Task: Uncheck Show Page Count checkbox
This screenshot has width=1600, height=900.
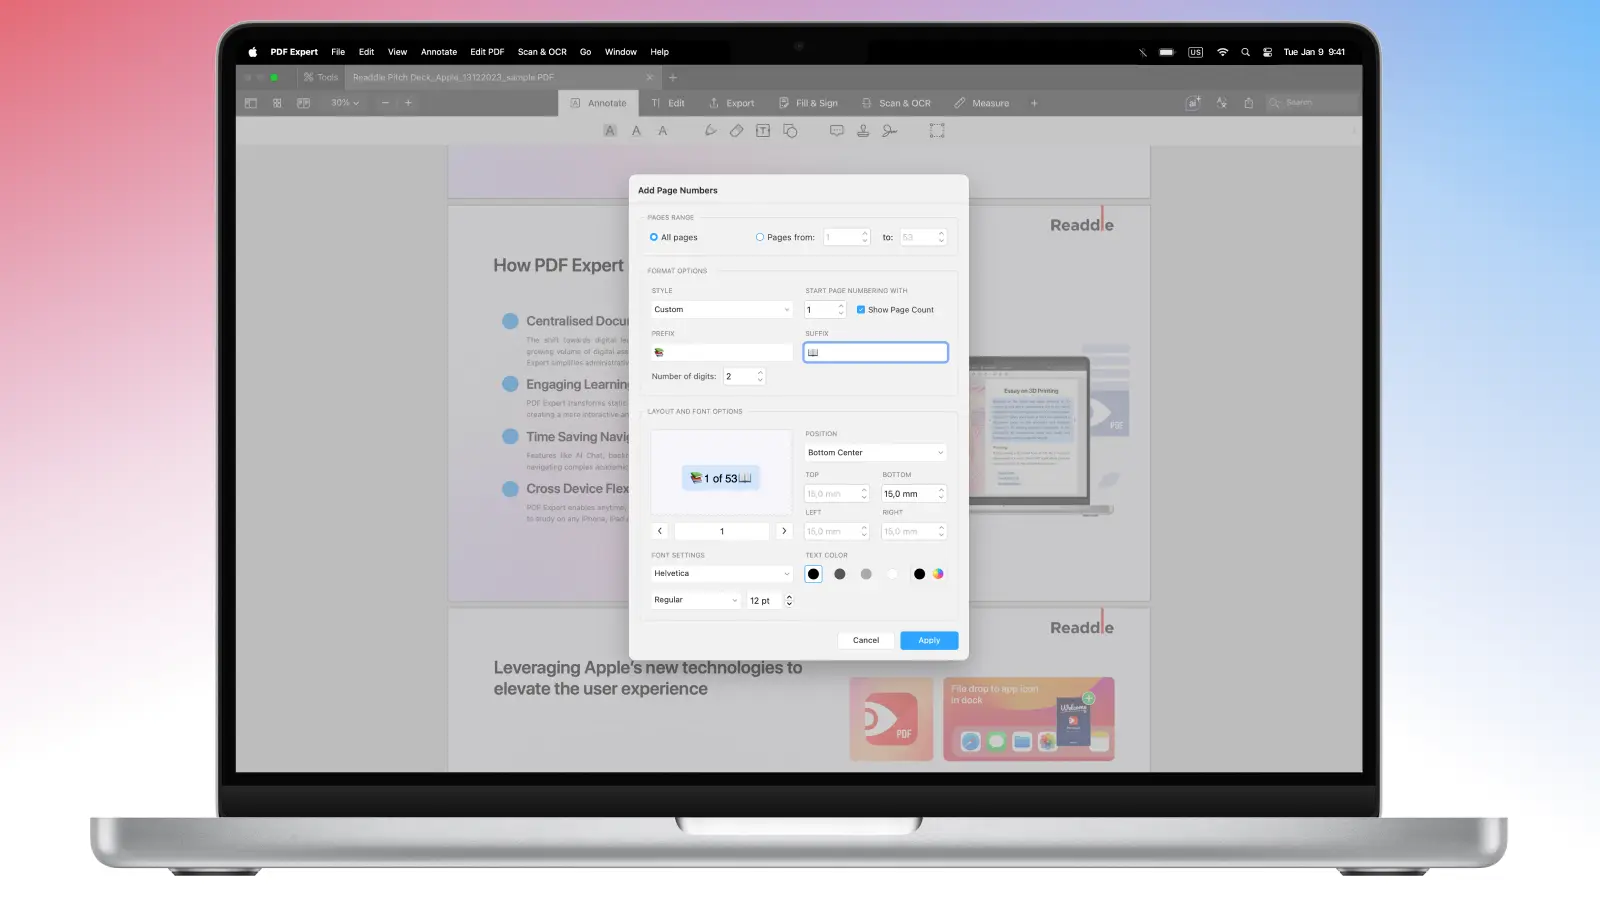Action: 861,310
